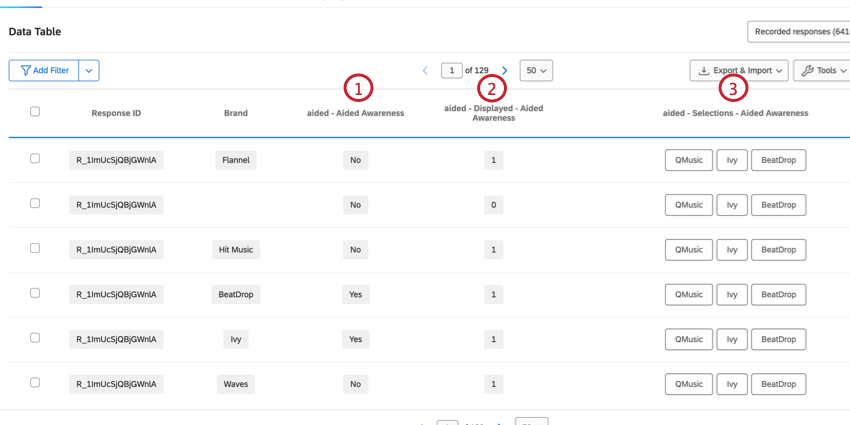Open Export & Import menu
This screenshot has width=850, height=425.
click(739, 70)
